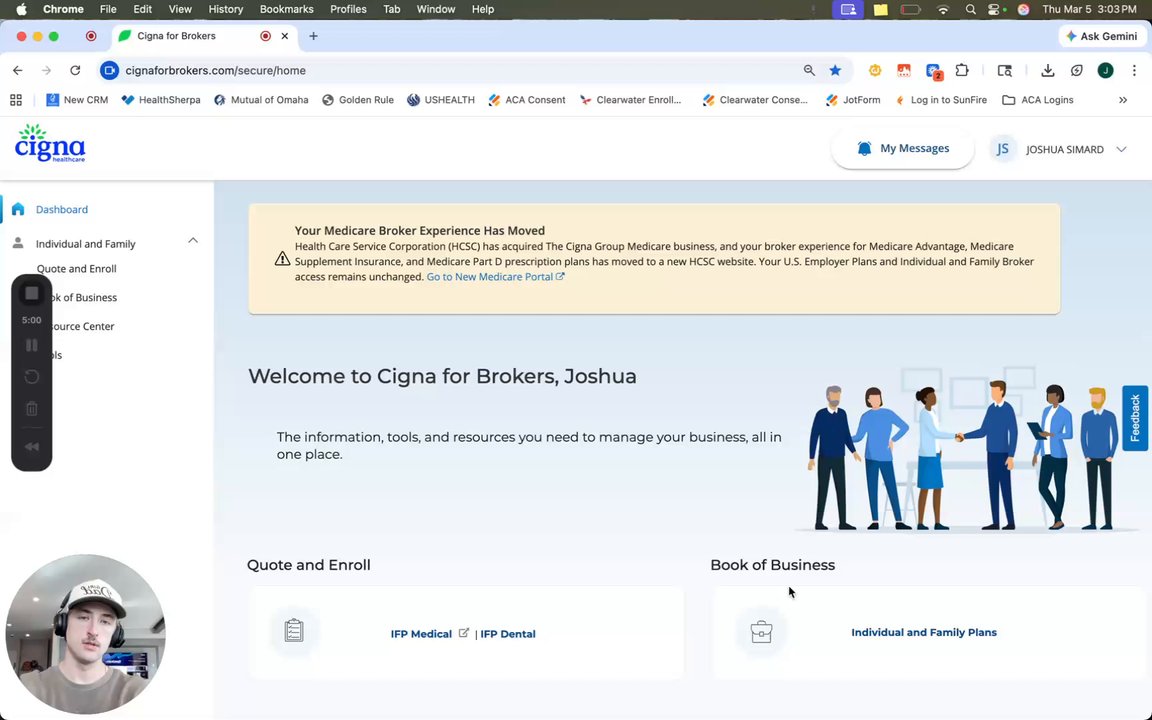Image resolution: width=1152 pixels, height=720 pixels.
Task: Open the Window menu
Action: [436, 10]
